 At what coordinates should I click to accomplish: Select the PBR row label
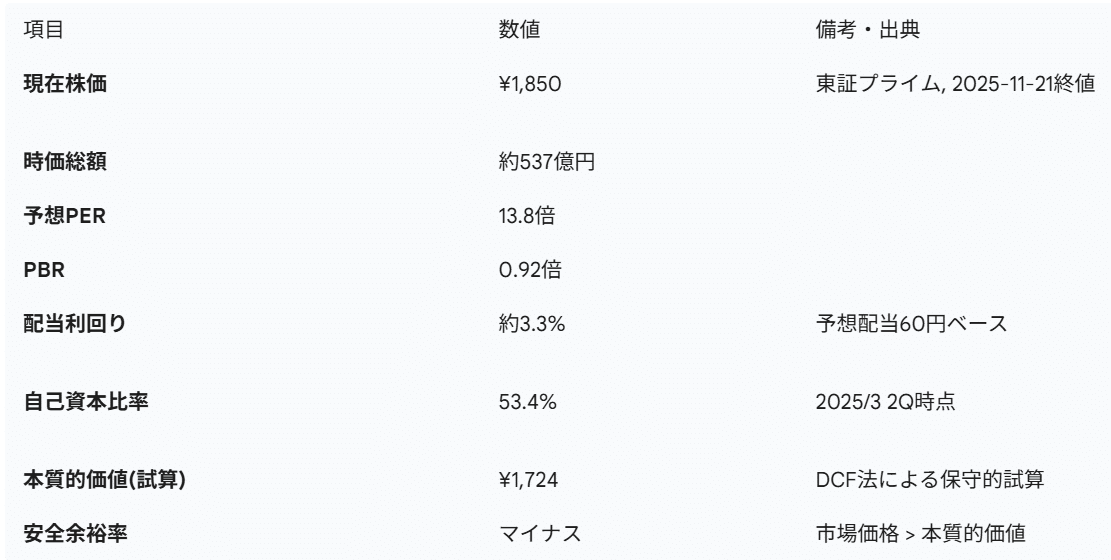pos(41,268)
